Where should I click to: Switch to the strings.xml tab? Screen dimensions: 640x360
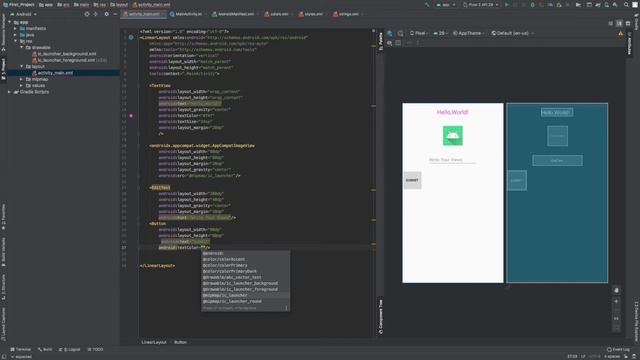[x=346, y=14]
